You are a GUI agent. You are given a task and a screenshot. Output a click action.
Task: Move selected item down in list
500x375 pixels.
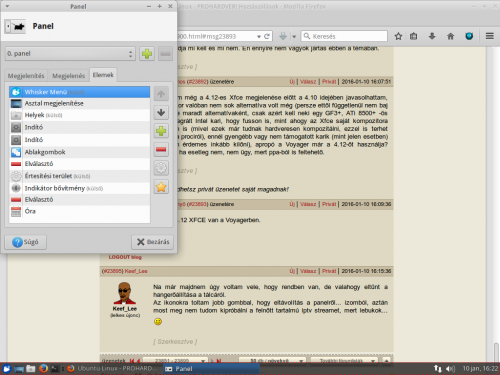point(161,112)
